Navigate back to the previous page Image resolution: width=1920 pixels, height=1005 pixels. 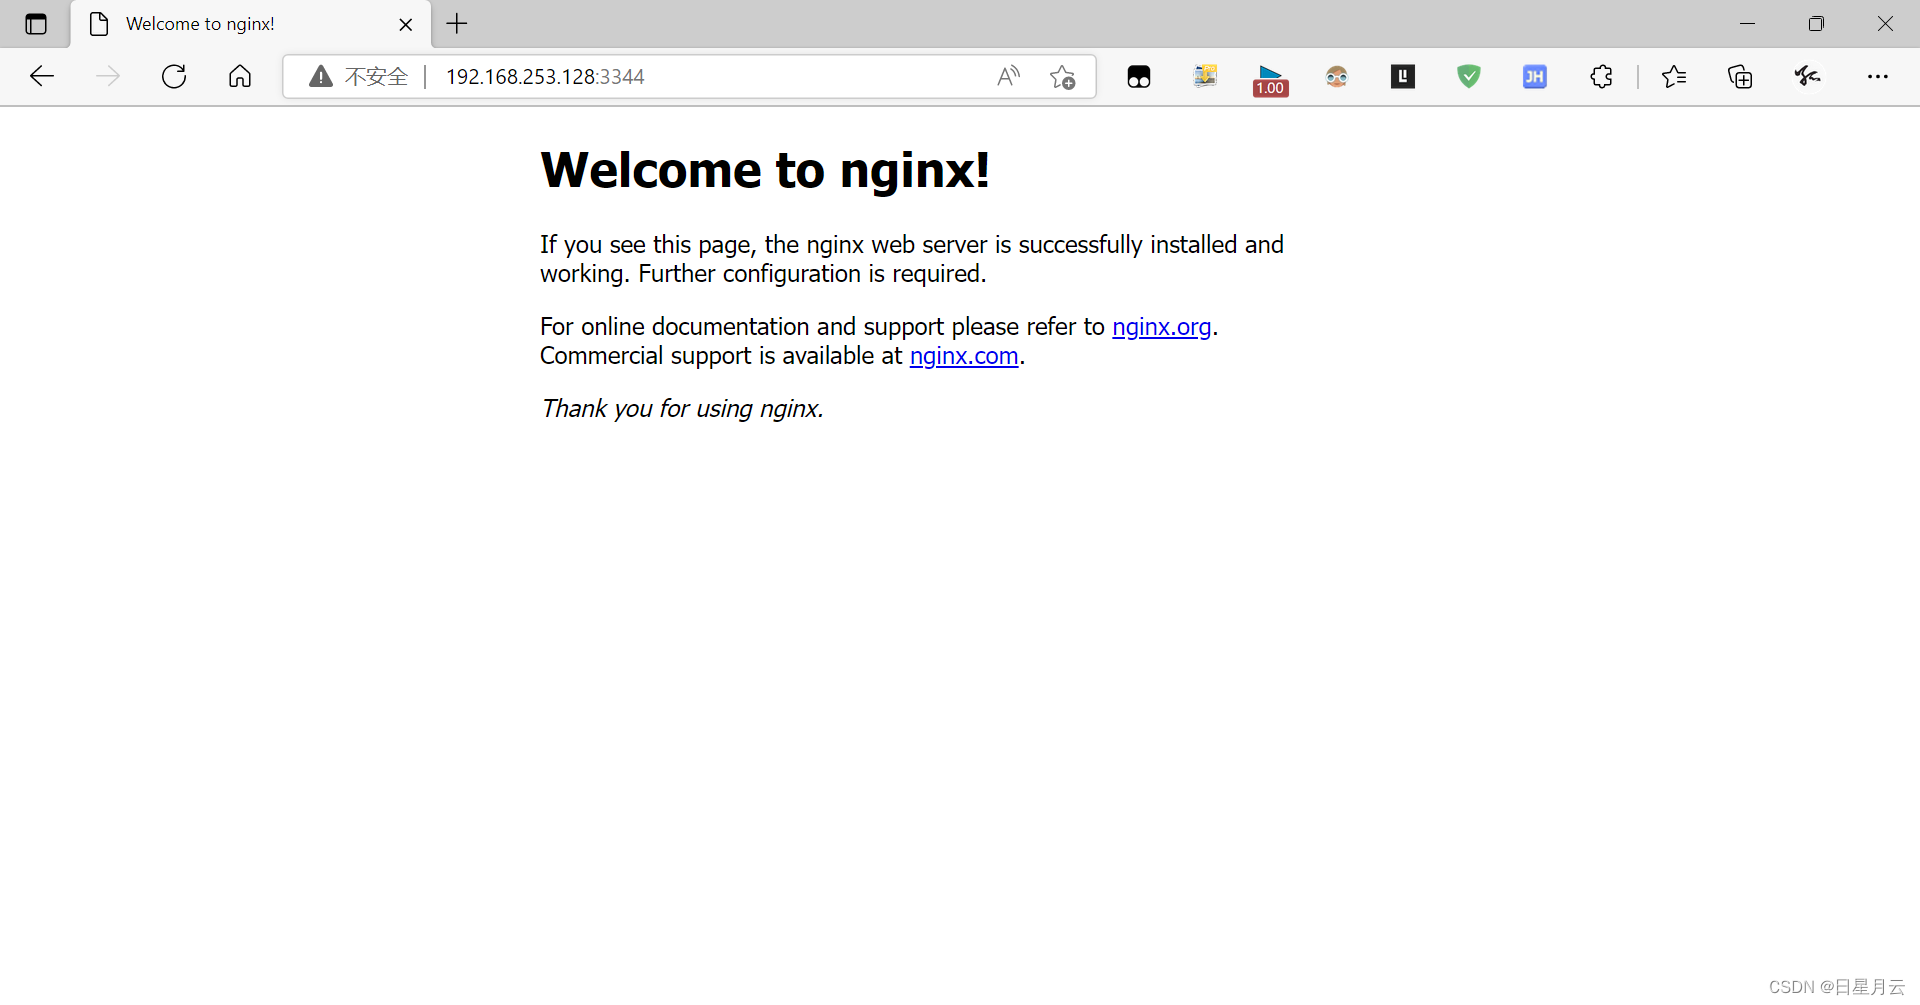pos(41,76)
